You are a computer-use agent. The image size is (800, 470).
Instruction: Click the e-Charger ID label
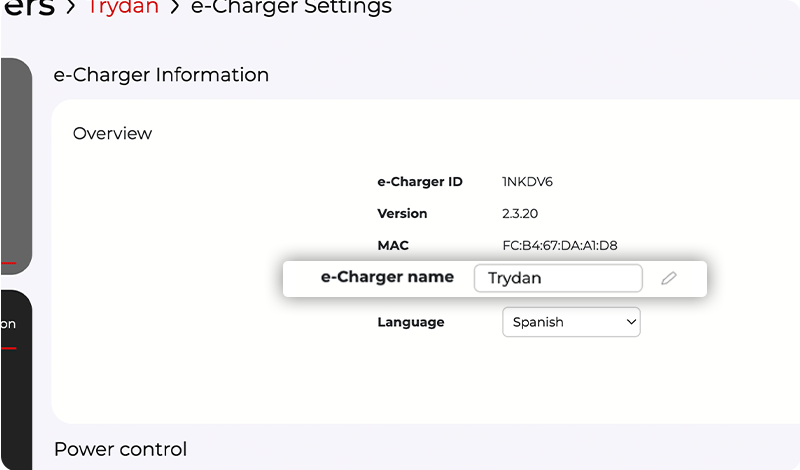coord(420,182)
